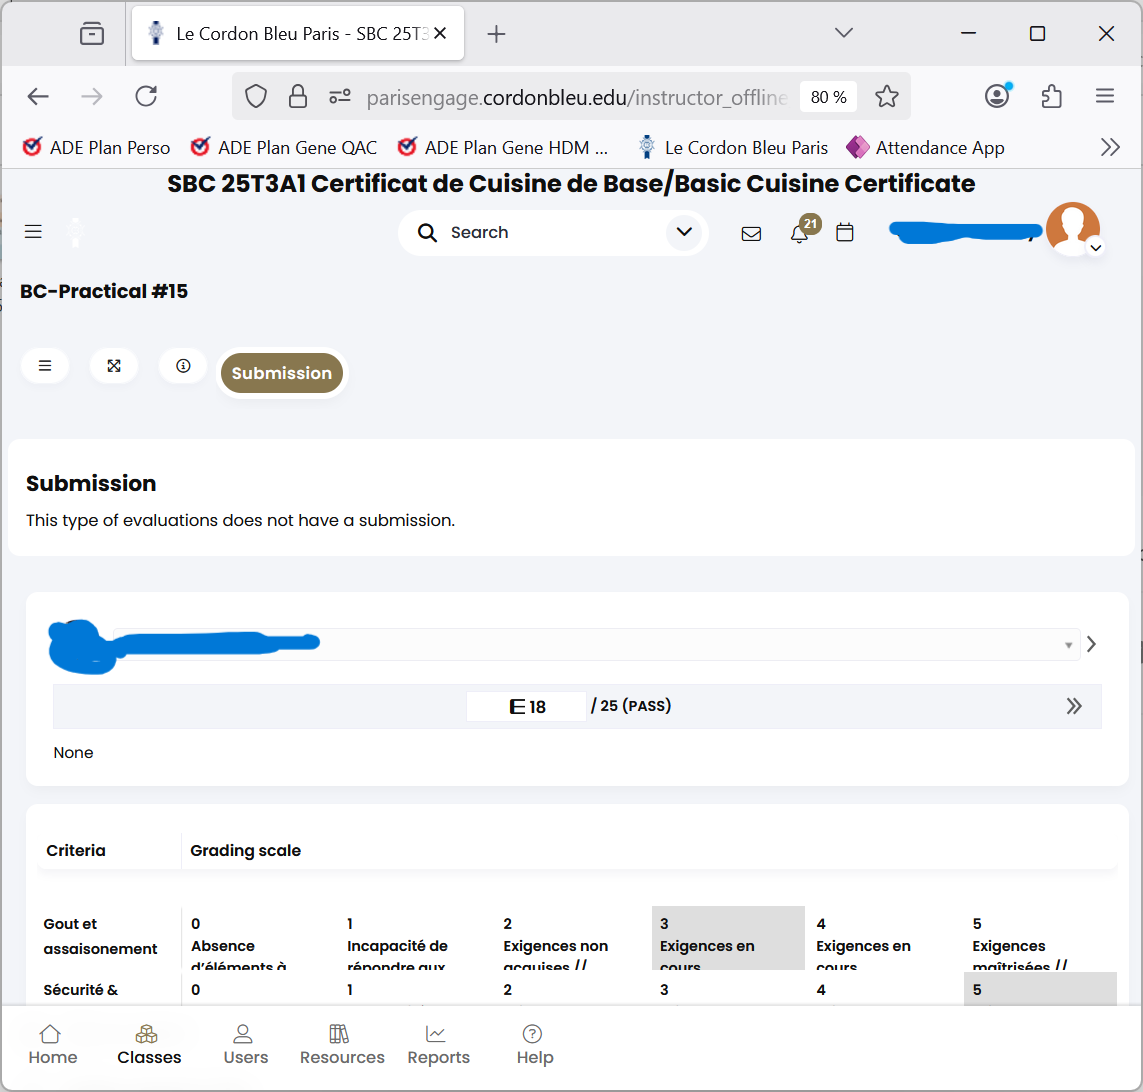Select score 4 for Sécurité row
The image size is (1143, 1092).
point(884,989)
